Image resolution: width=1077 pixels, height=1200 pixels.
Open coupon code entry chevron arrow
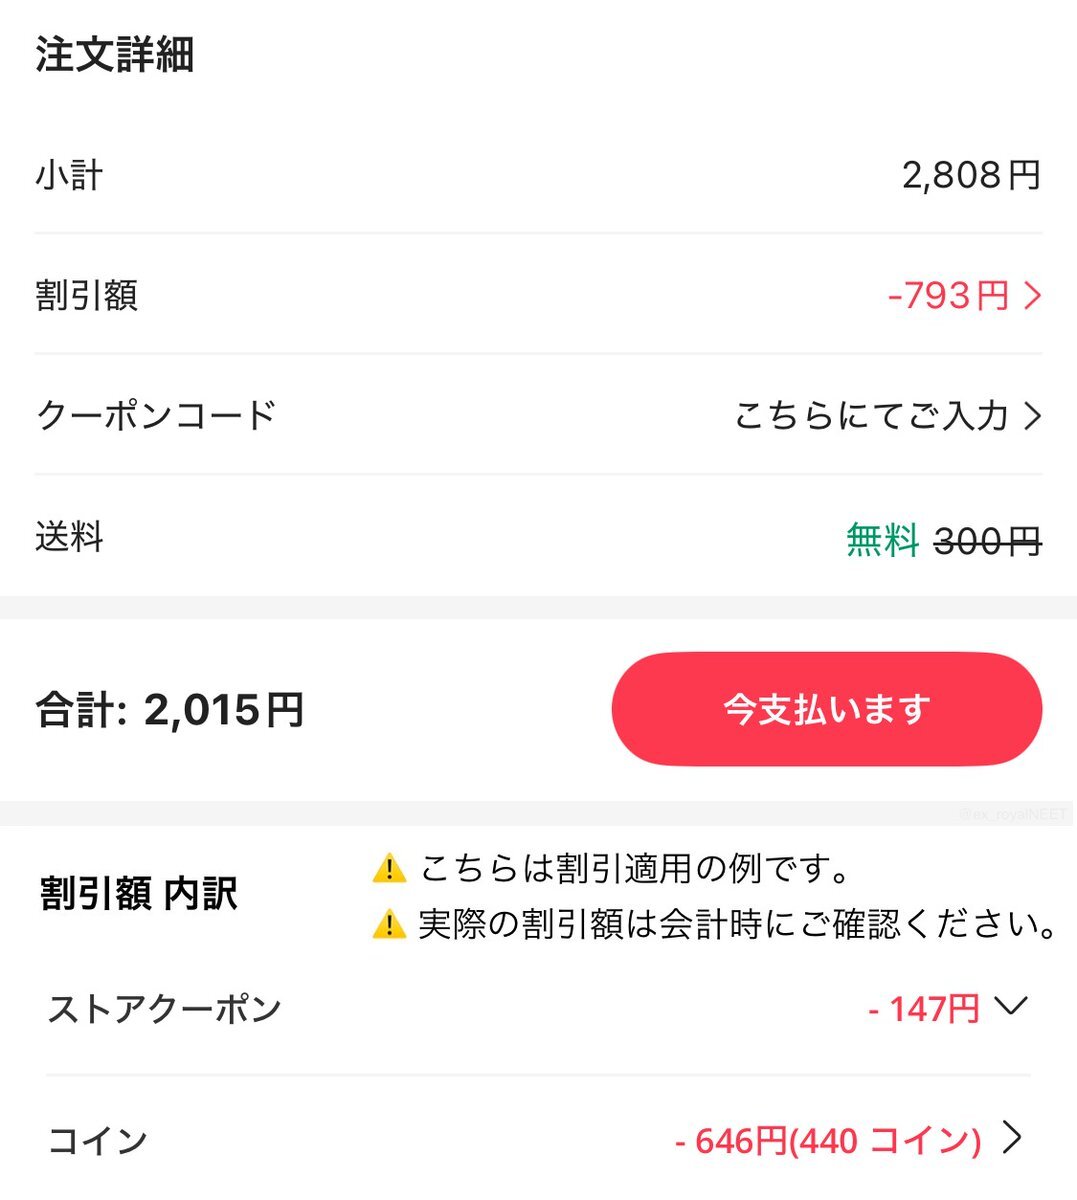[1033, 416]
